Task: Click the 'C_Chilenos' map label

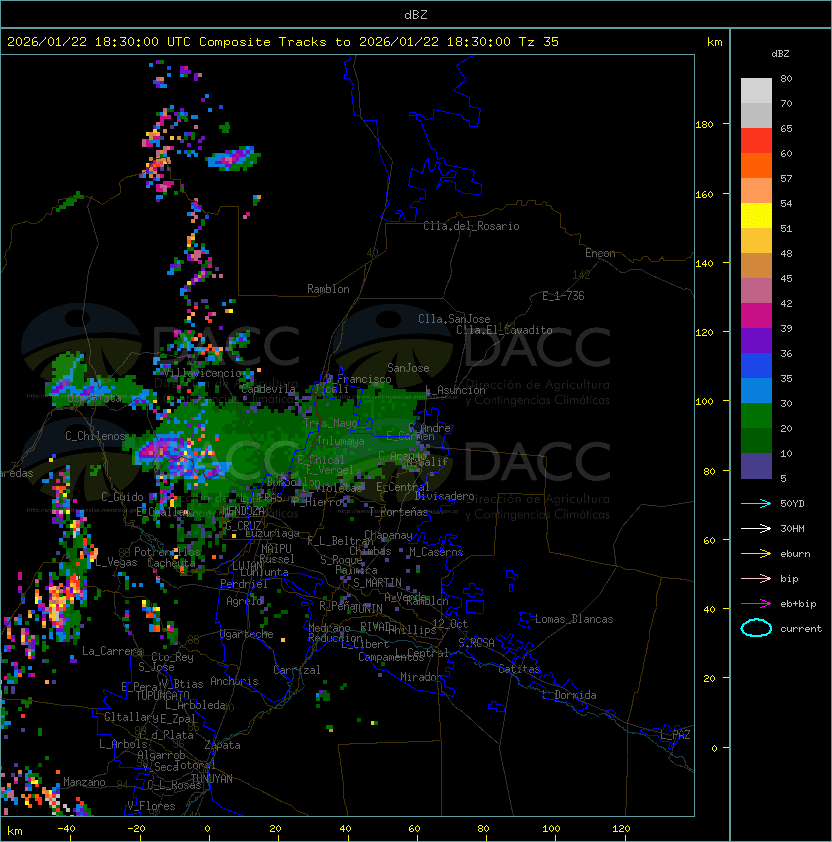Action: [95, 436]
